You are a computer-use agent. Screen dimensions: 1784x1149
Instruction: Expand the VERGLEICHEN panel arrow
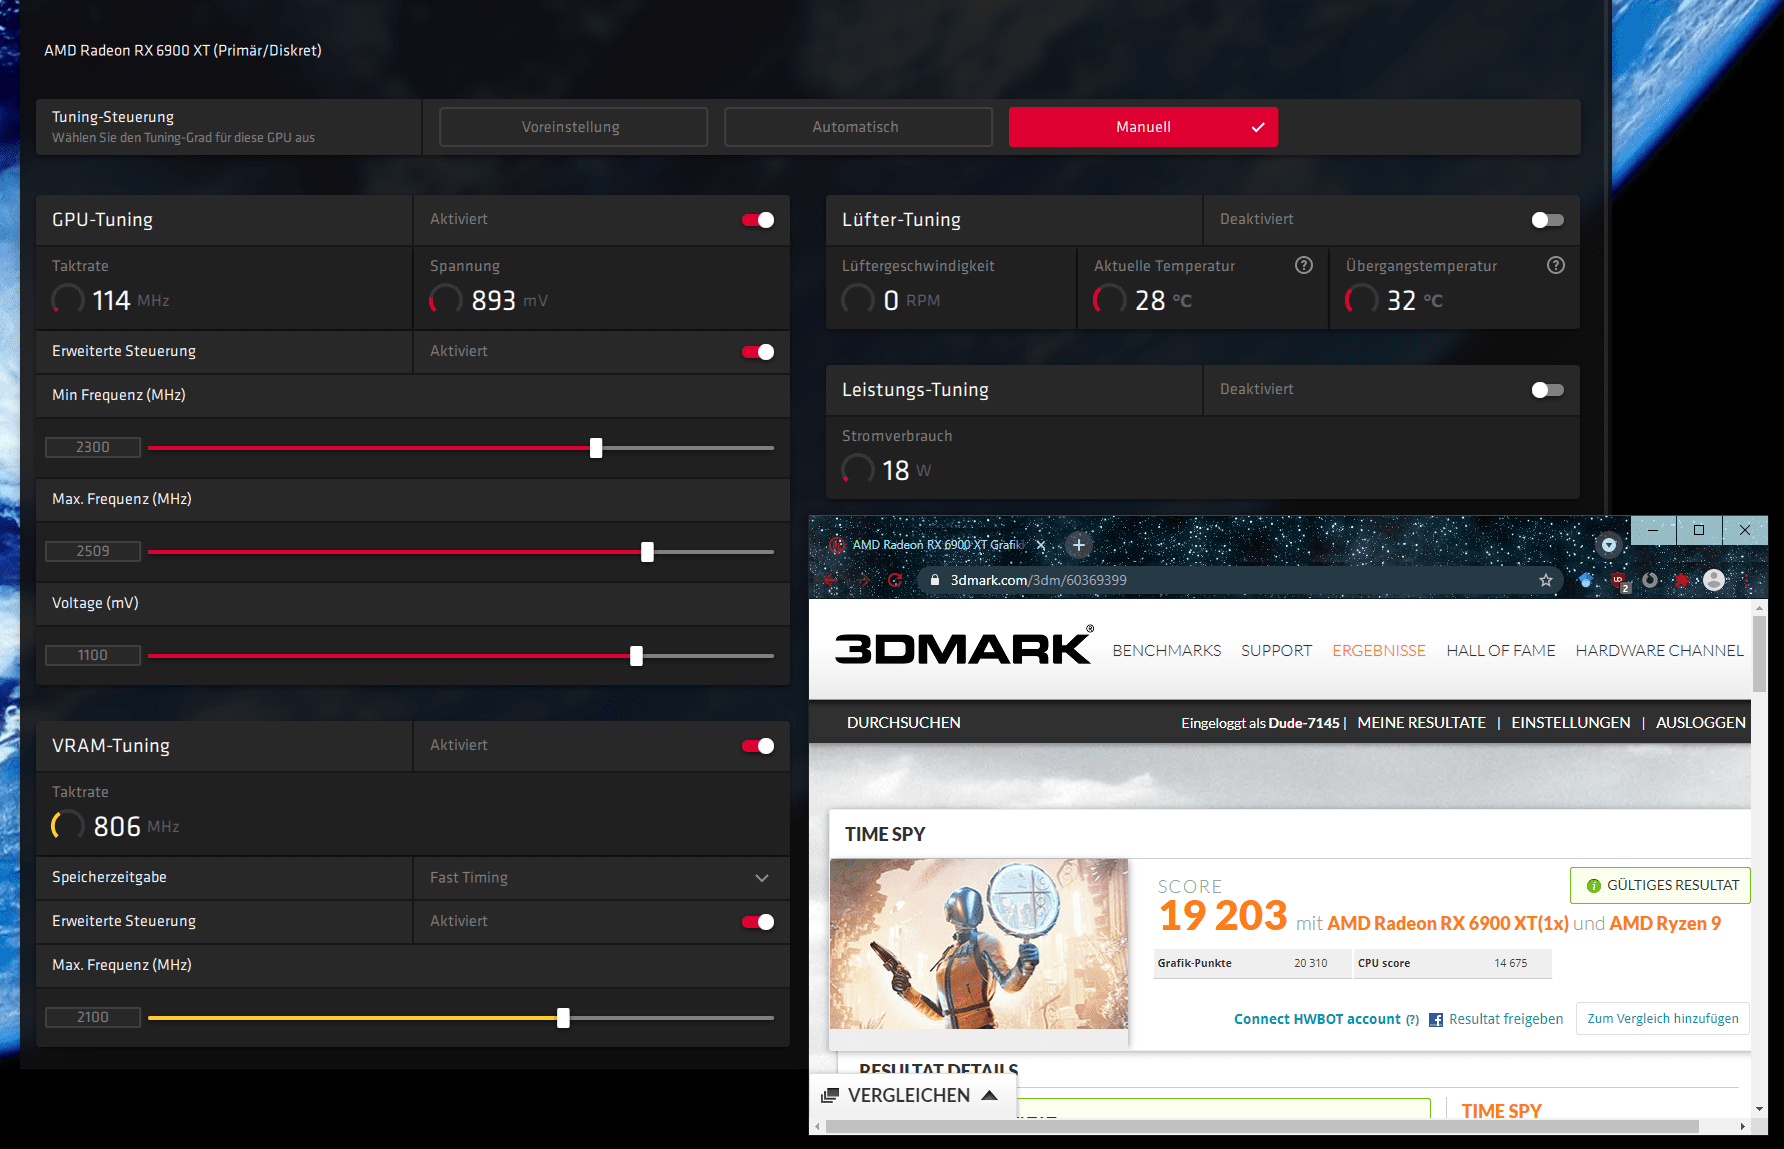[990, 1095]
